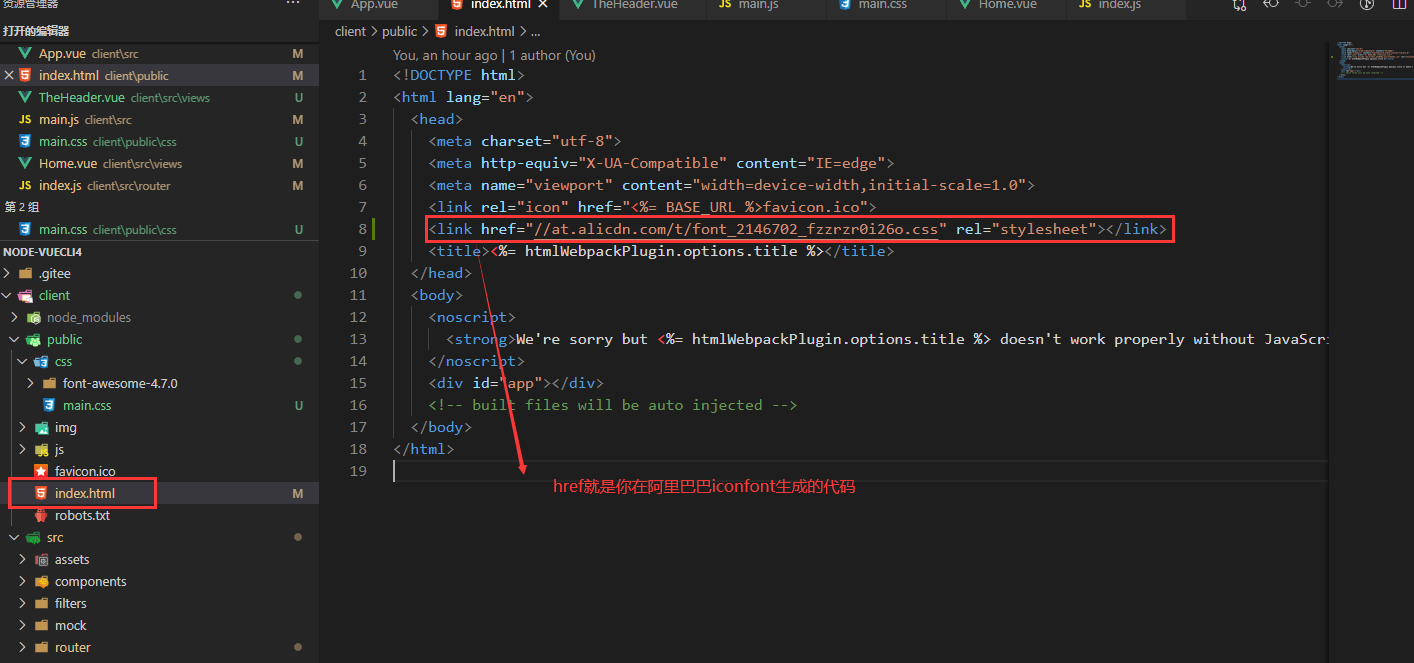Click JS icon beside main.js in open editors

[25, 119]
